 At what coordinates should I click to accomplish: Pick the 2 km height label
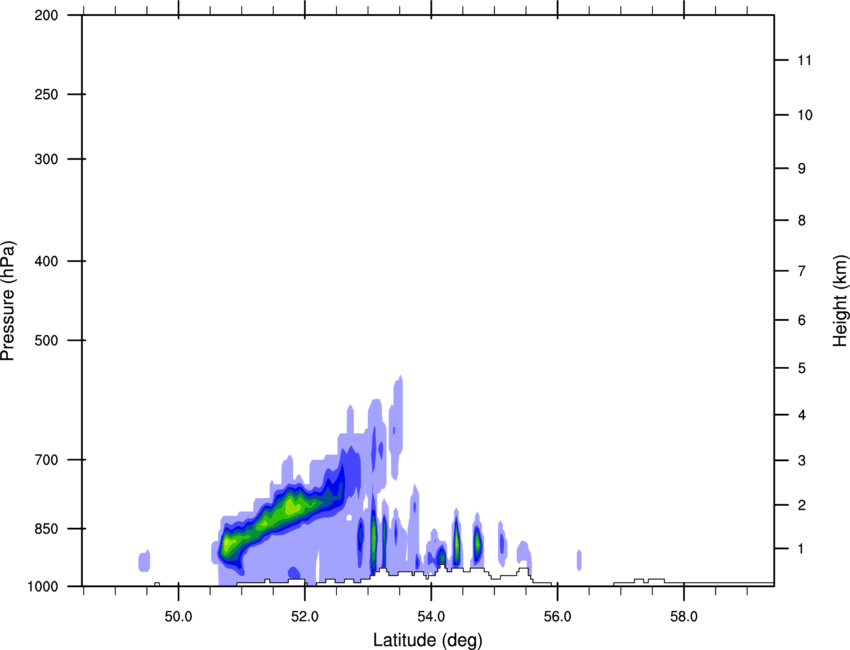pos(802,505)
